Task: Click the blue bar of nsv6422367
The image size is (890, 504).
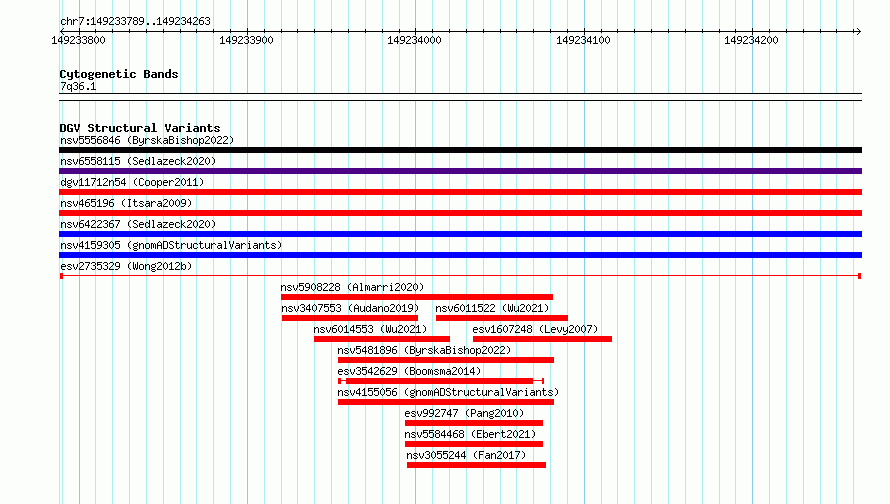Action: (x=460, y=234)
